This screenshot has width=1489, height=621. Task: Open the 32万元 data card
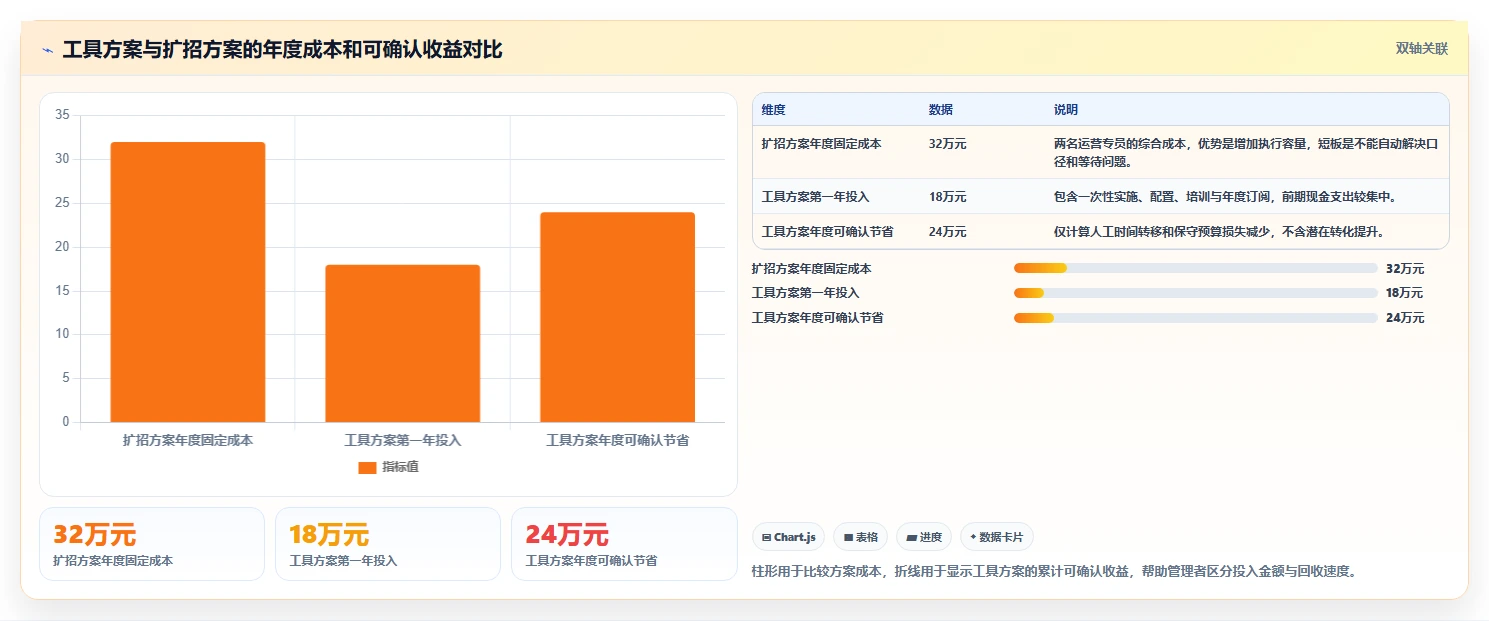coord(152,544)
